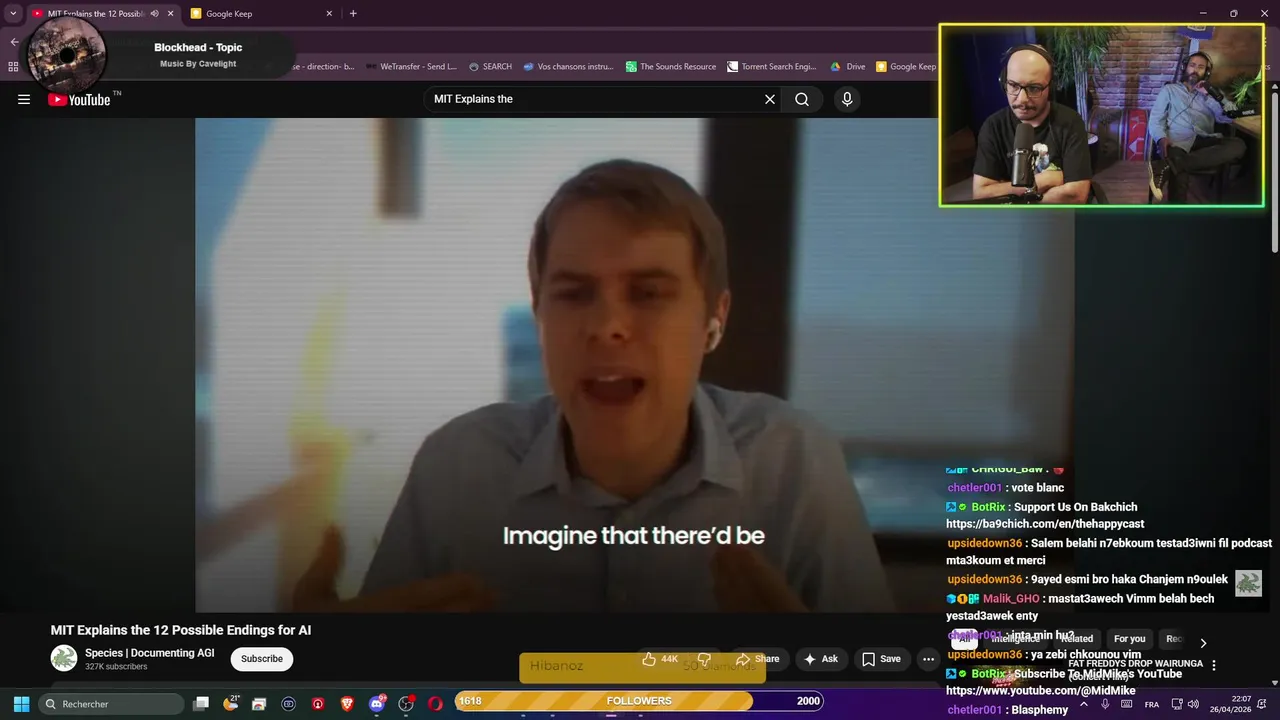Screen dimensions: 1280x720
Task: Expand the tab search dropdown arrow
Action: (x=13, y=13)
